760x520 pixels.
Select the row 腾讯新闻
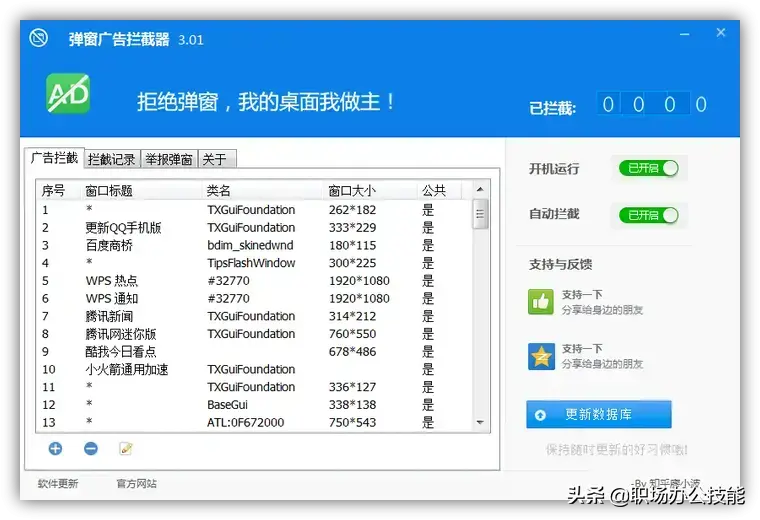tap(254, 316)
